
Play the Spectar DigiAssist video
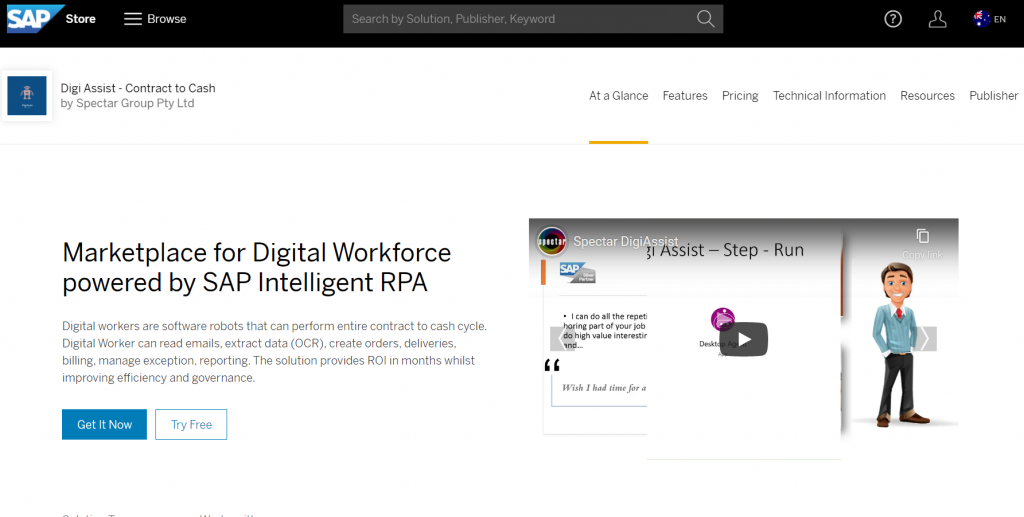tap(744, 339)
